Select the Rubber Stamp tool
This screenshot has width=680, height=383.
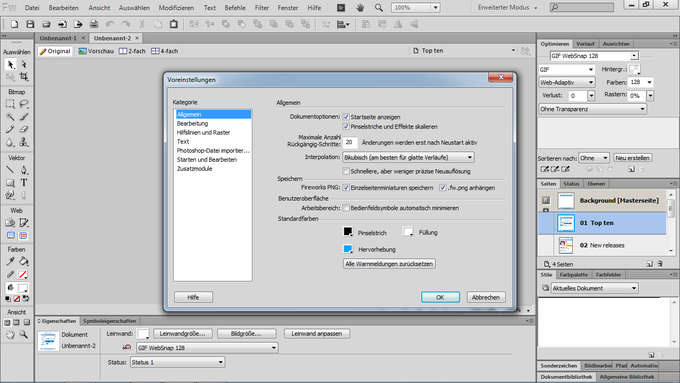(24, 142)
